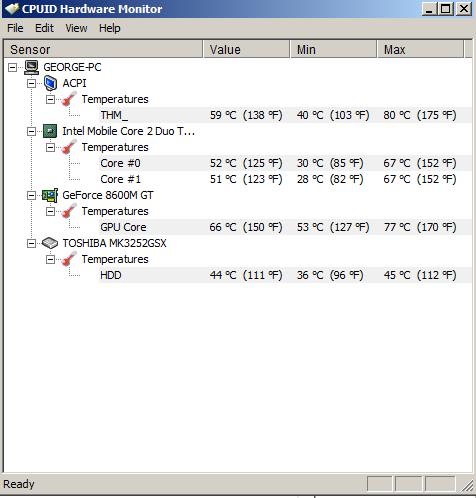Open the File menu
Screen dimensions: 476x498
point(15,28)
